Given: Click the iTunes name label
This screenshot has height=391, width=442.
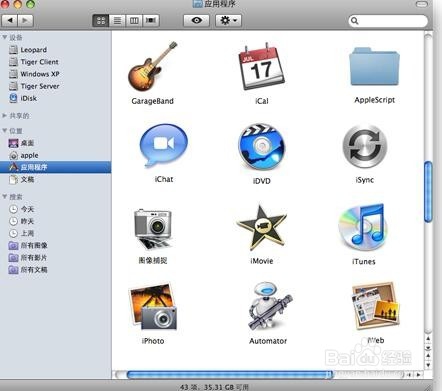Looking at the screenshot, I should (364, 262).
